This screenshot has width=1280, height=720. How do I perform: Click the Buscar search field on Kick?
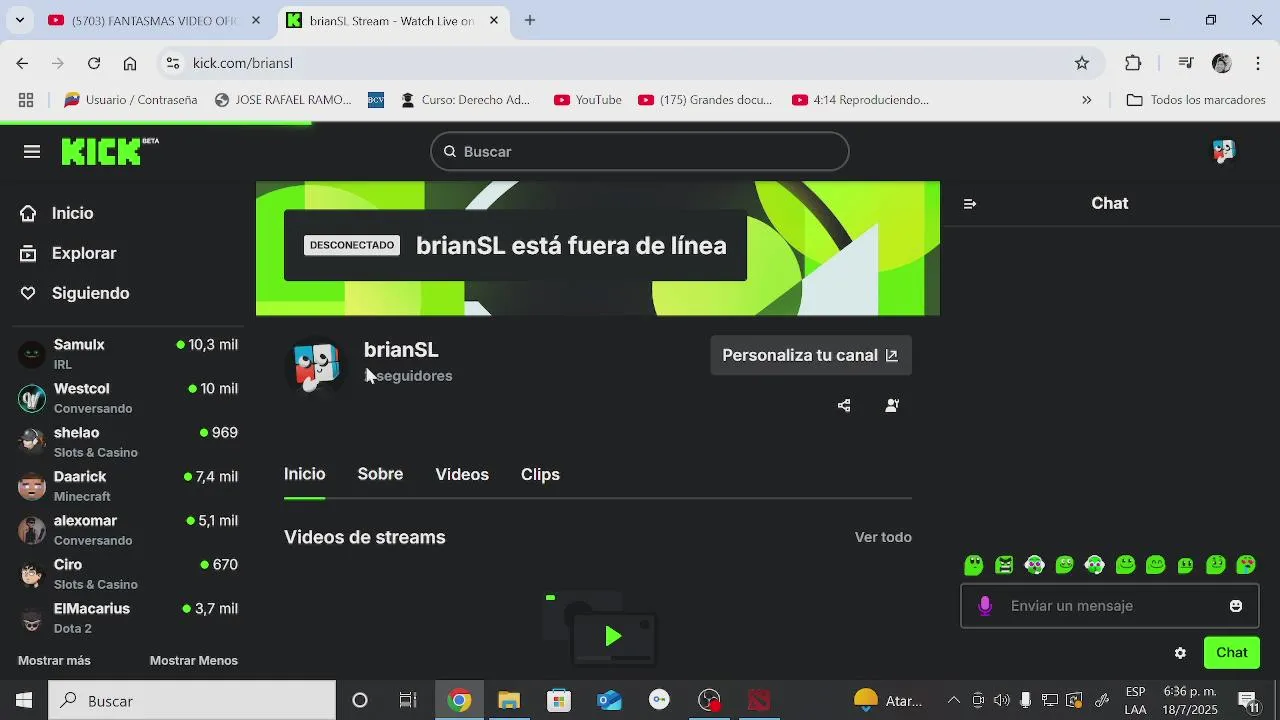pos(640,152)
